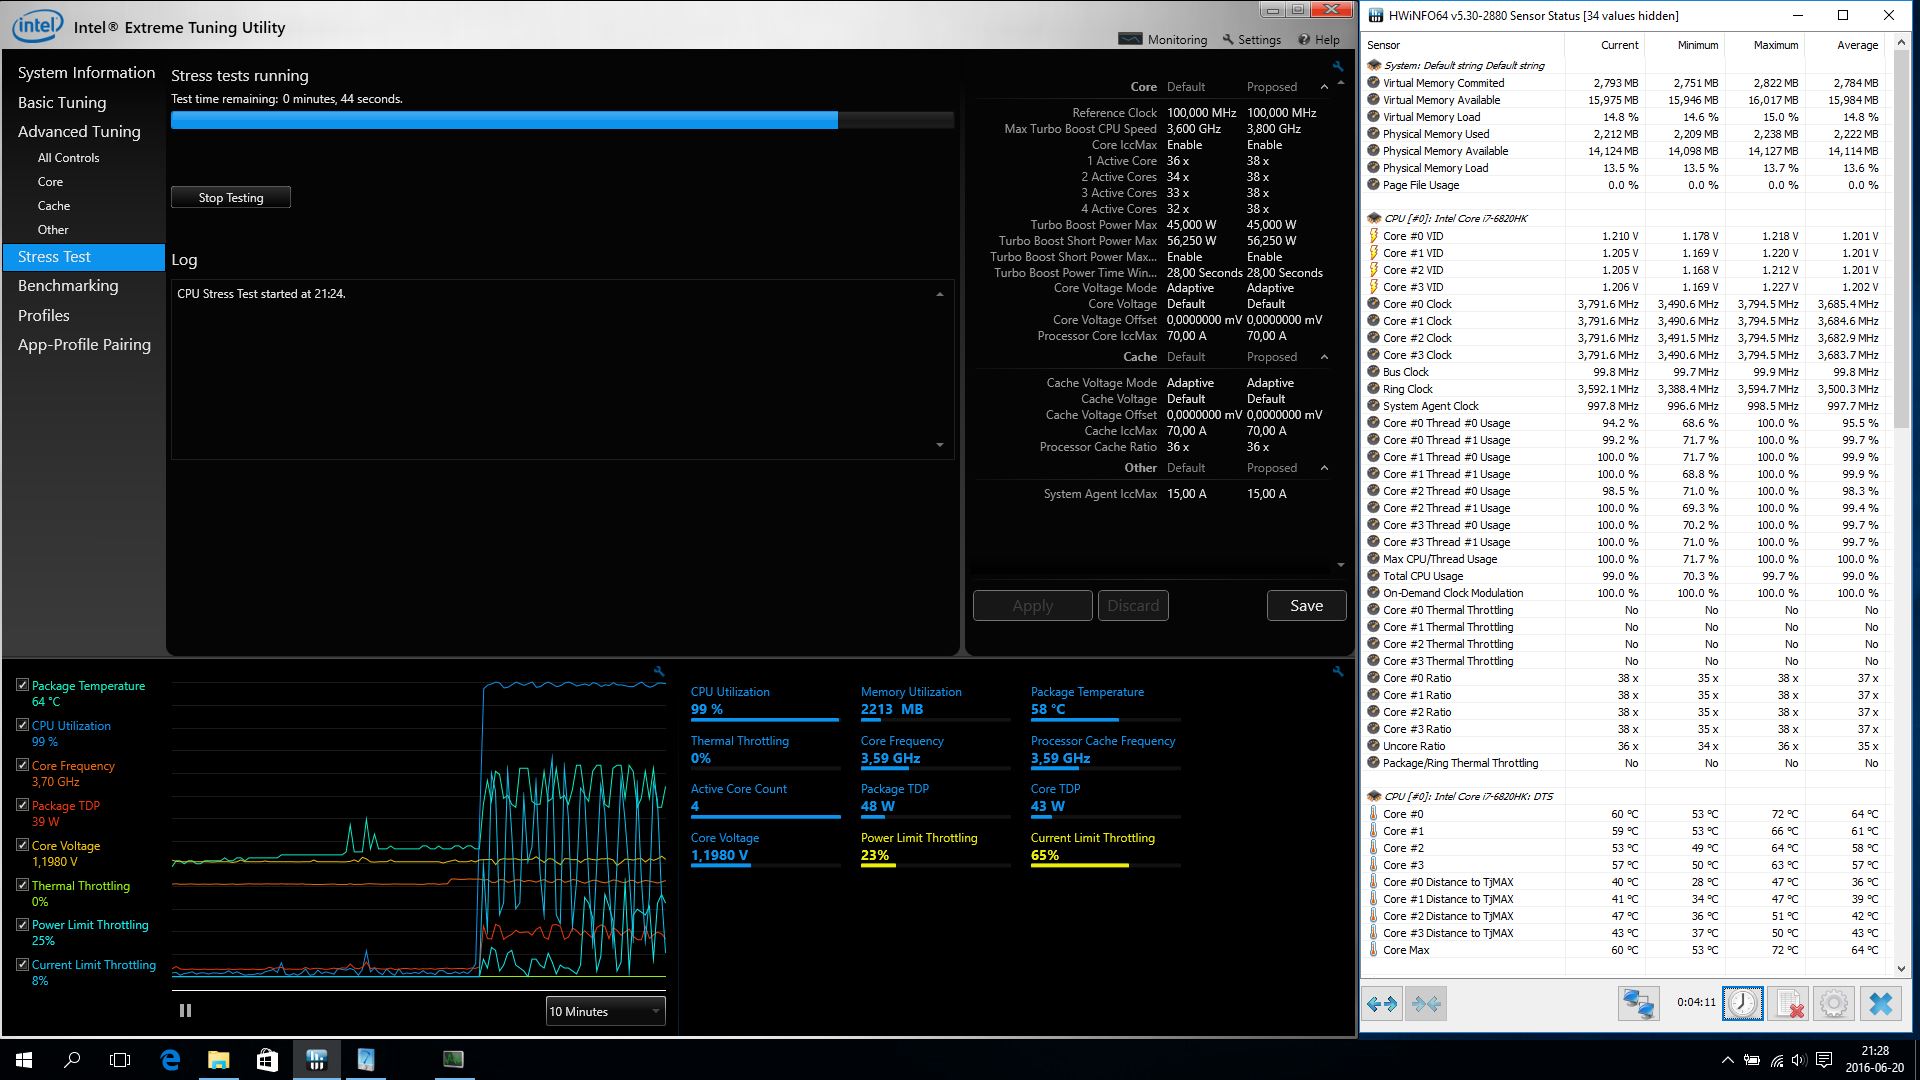Open Task View on the taskbar

120,1060
